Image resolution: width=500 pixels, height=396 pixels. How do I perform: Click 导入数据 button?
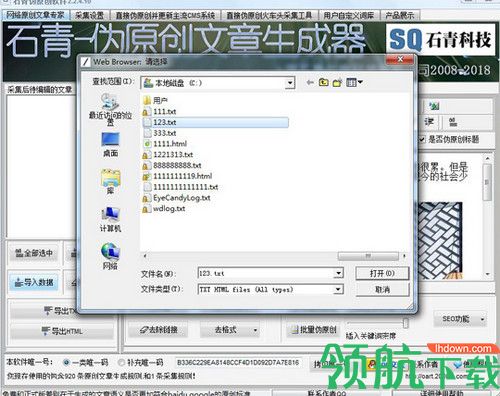tap(34, 282)
